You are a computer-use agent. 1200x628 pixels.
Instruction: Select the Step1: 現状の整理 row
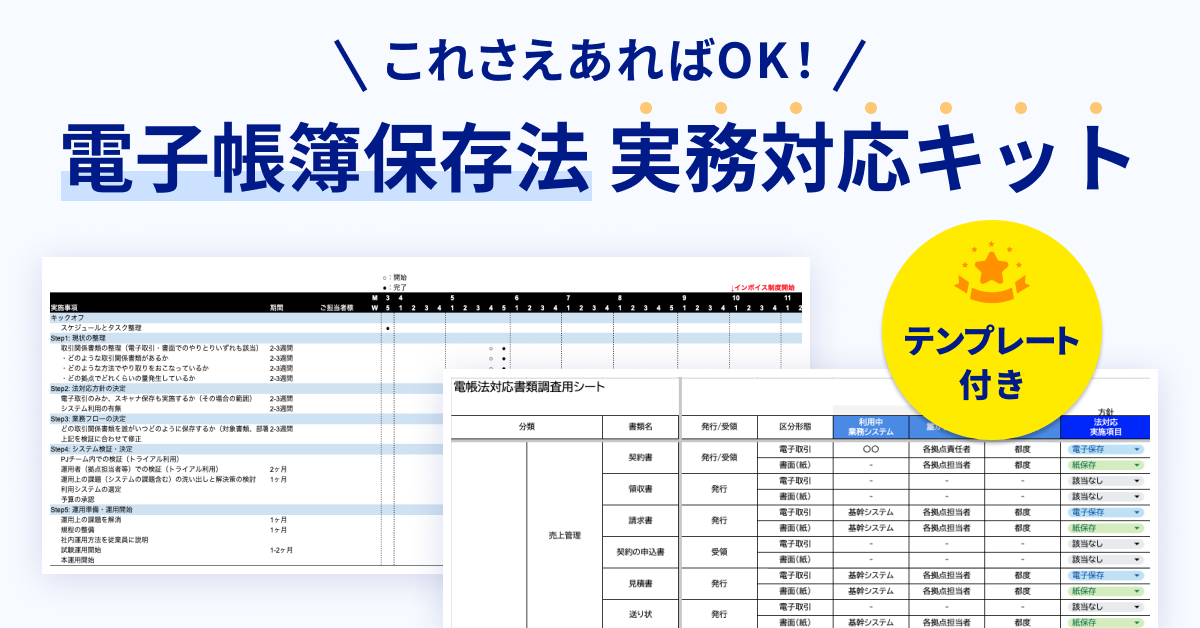[x=426, y=338]
